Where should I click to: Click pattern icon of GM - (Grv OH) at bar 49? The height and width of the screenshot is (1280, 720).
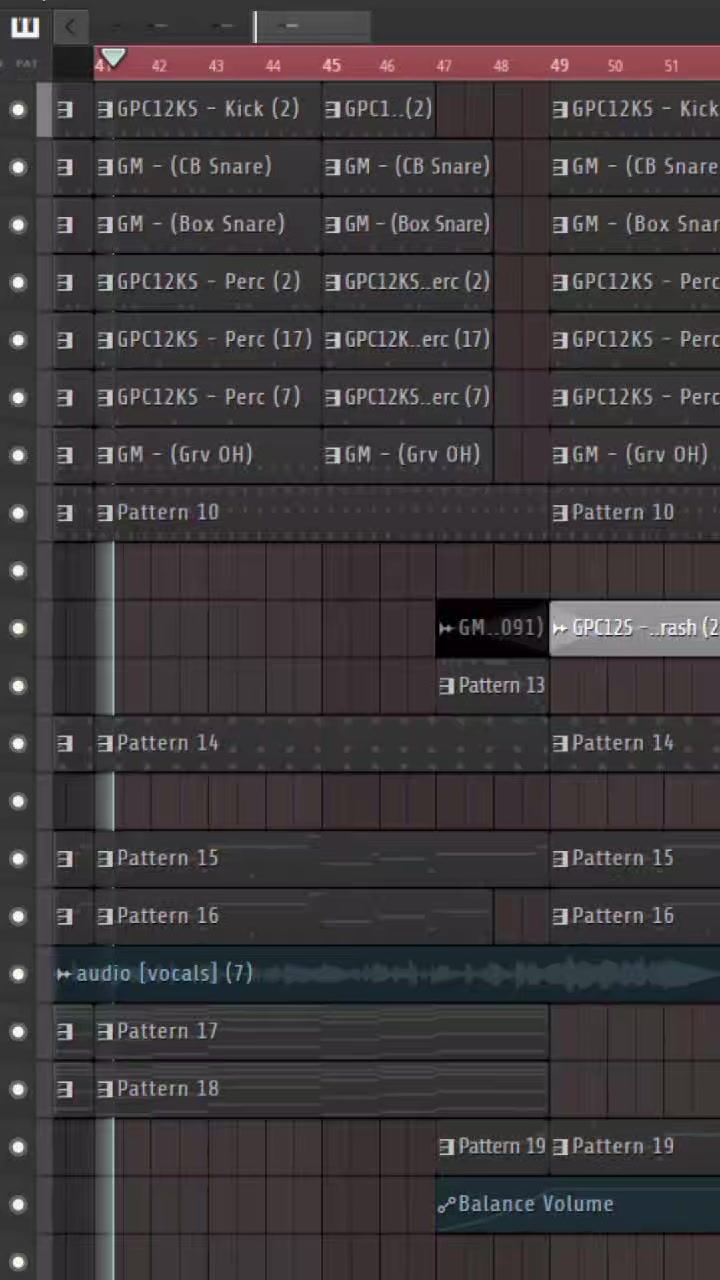point(560,455)
